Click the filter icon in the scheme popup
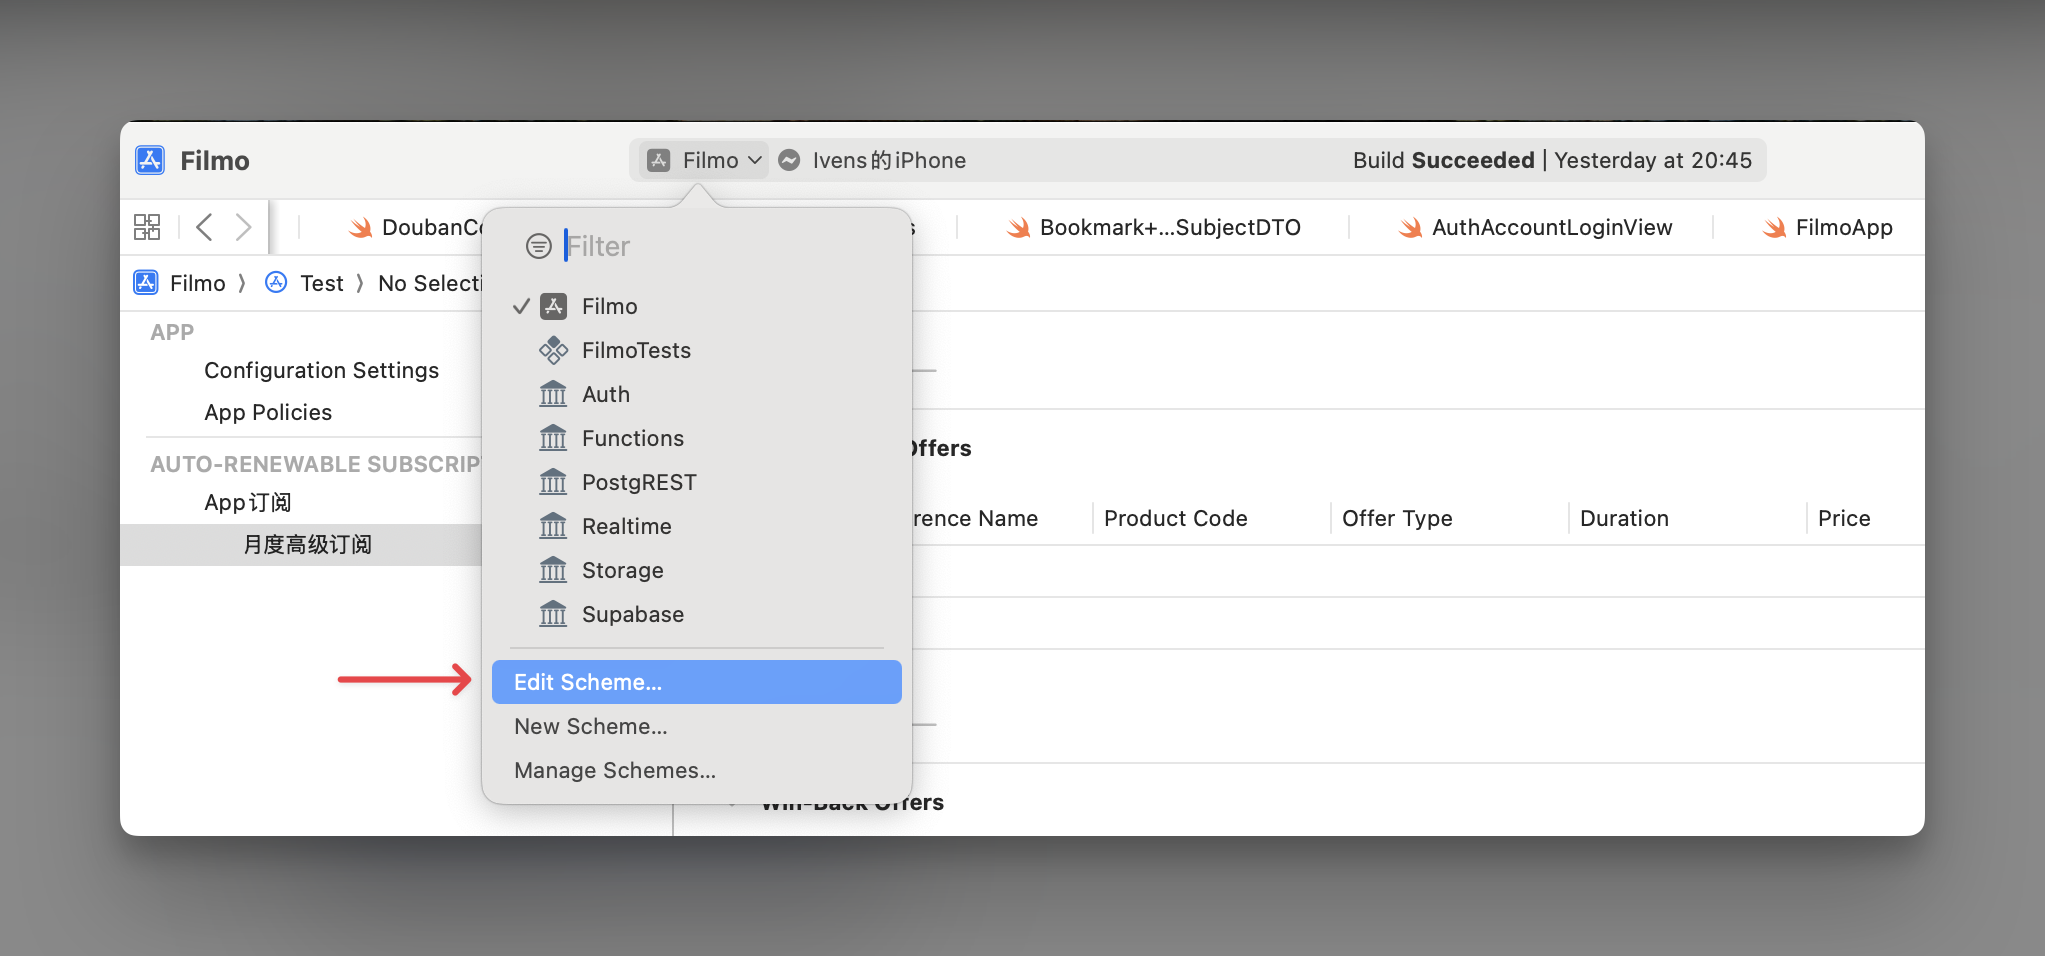The image size is (2045, 956). (x=538, y=246)
